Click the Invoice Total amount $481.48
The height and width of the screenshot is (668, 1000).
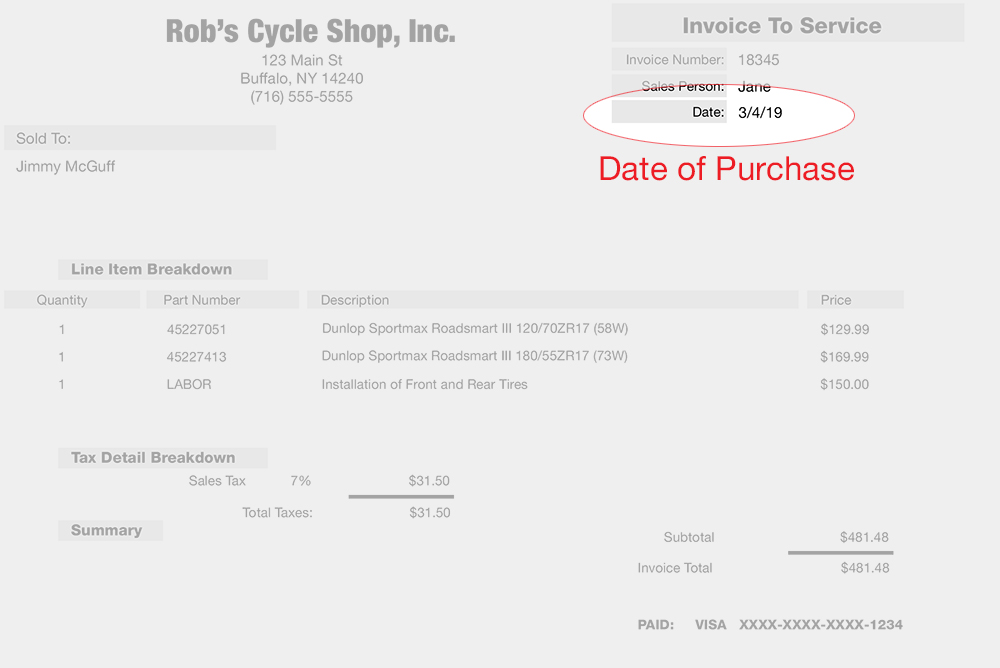point(864,568)
